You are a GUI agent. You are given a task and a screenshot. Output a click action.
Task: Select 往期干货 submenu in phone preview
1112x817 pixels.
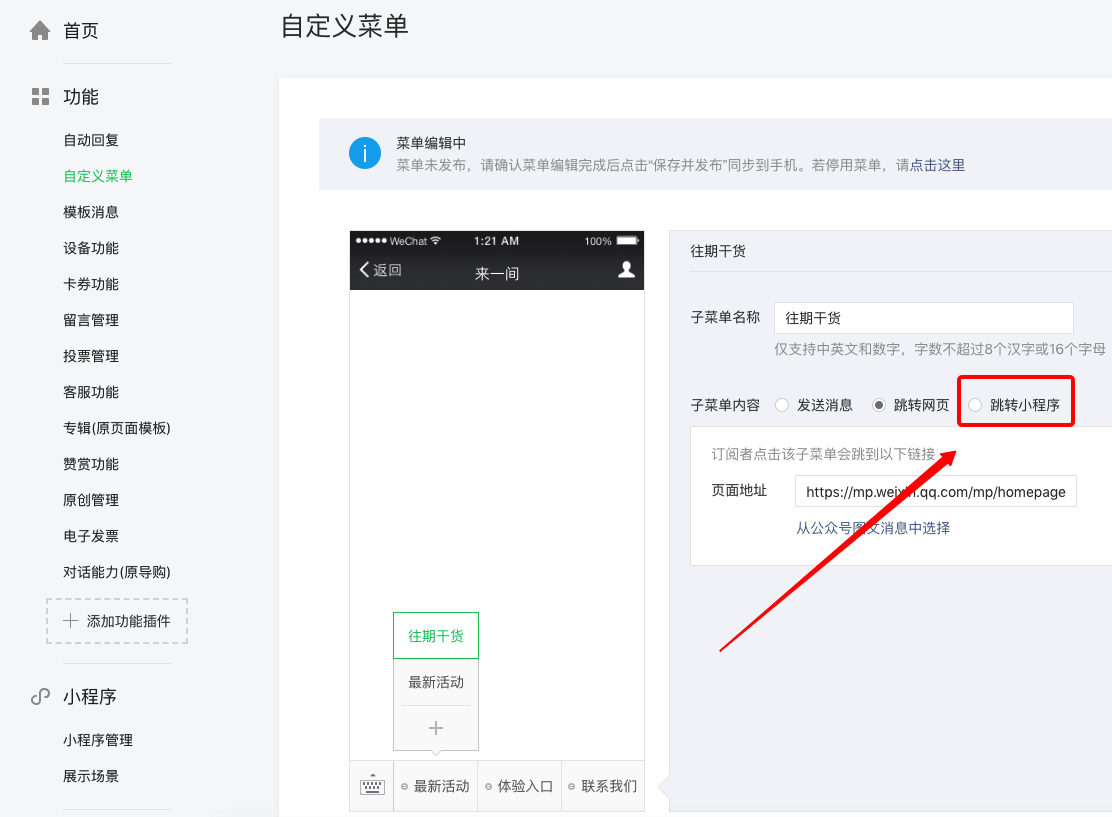coord(436,635)
